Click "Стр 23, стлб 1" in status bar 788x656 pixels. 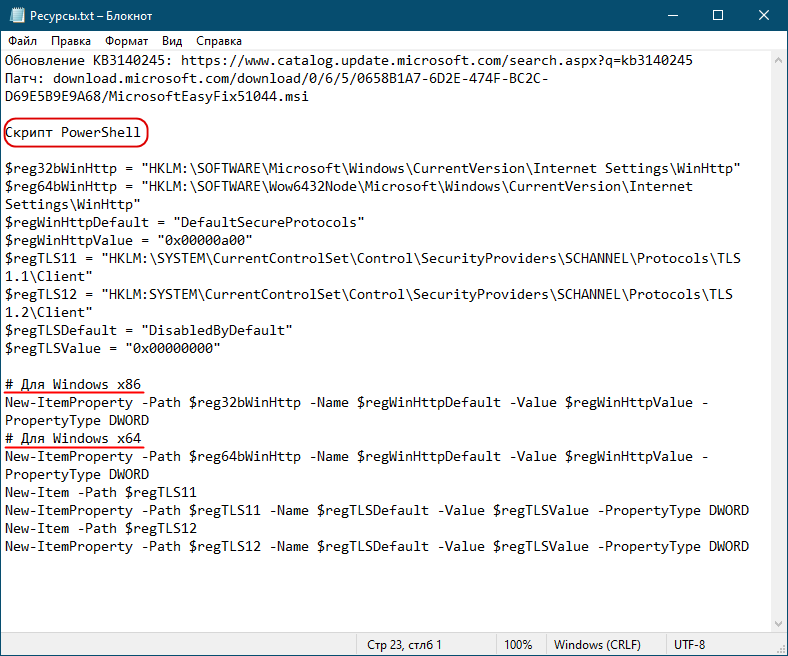[404, 645]
